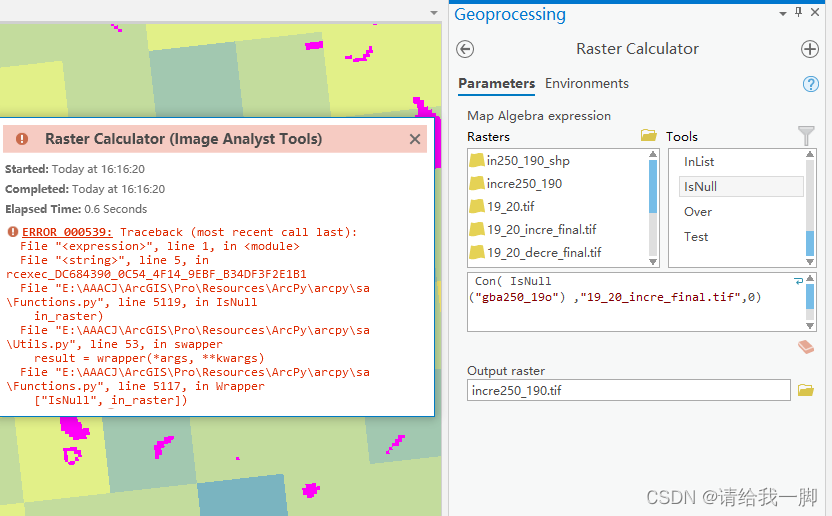Open the Raster Calculator help icon
The width and height of the screenshot is (832, 516).
coord(811,84)
